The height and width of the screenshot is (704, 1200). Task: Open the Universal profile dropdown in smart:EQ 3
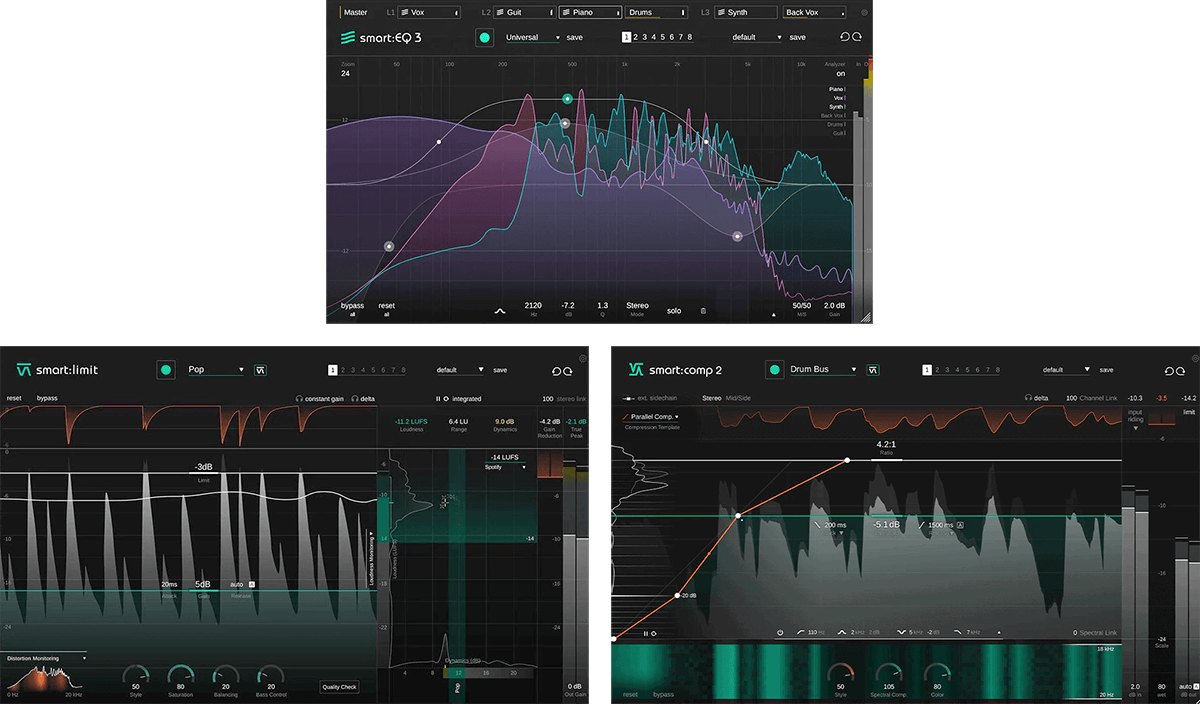(x=532, y=37)
